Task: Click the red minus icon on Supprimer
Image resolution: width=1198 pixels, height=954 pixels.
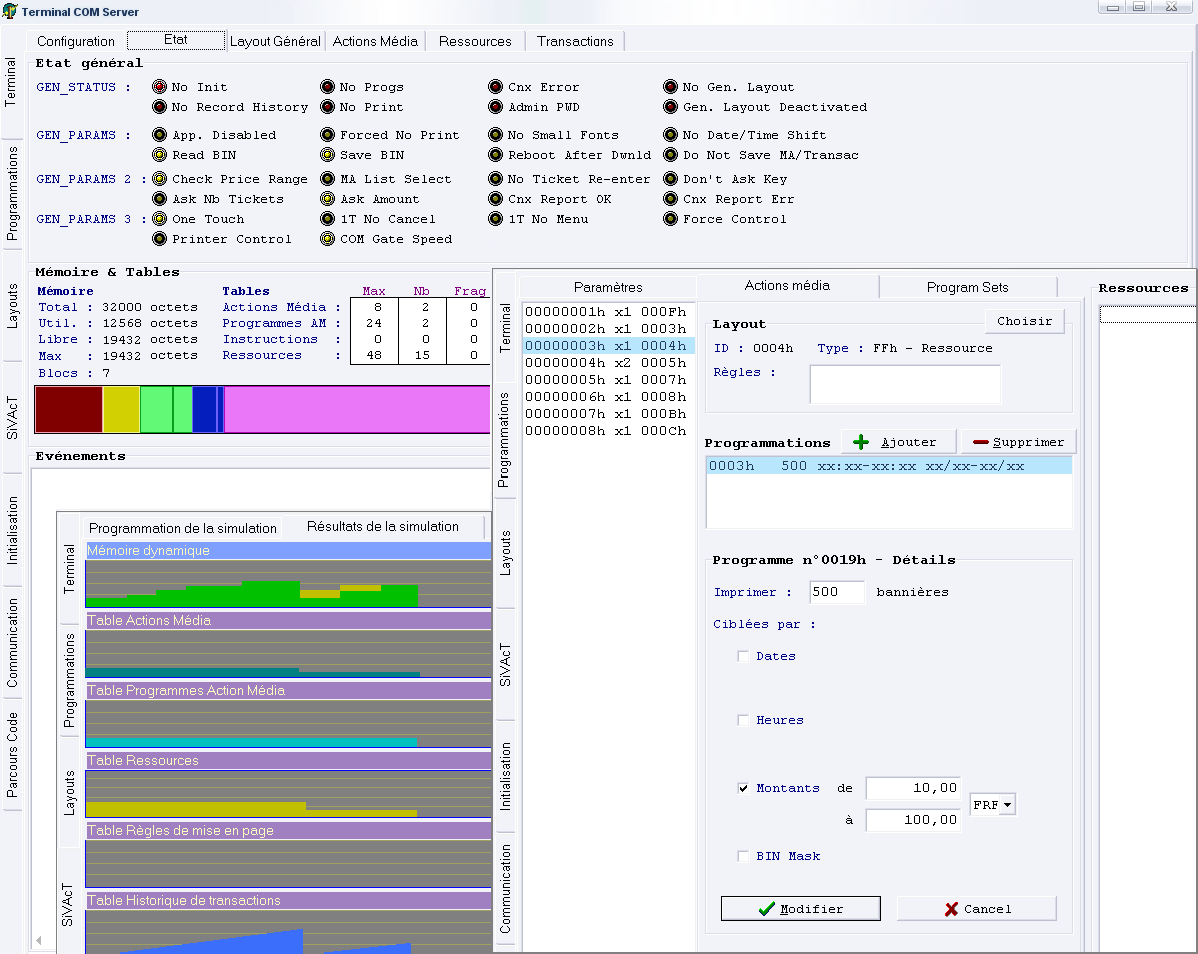Action: coord(980,442)
